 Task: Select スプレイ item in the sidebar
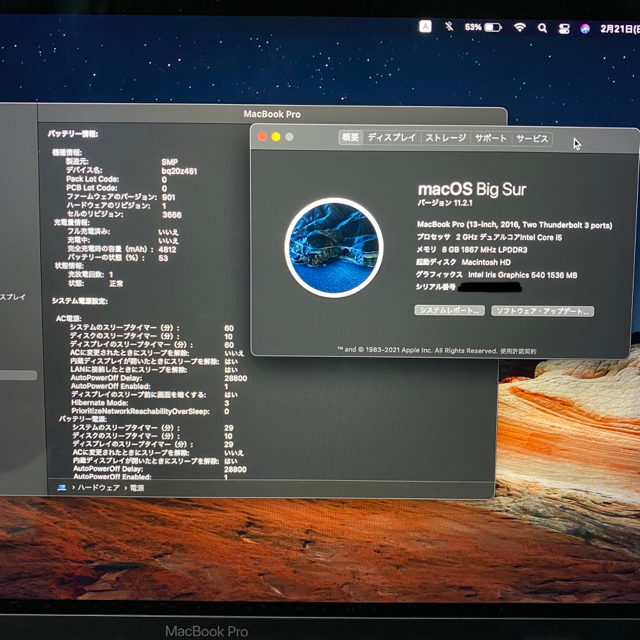(x=13, y=297)
